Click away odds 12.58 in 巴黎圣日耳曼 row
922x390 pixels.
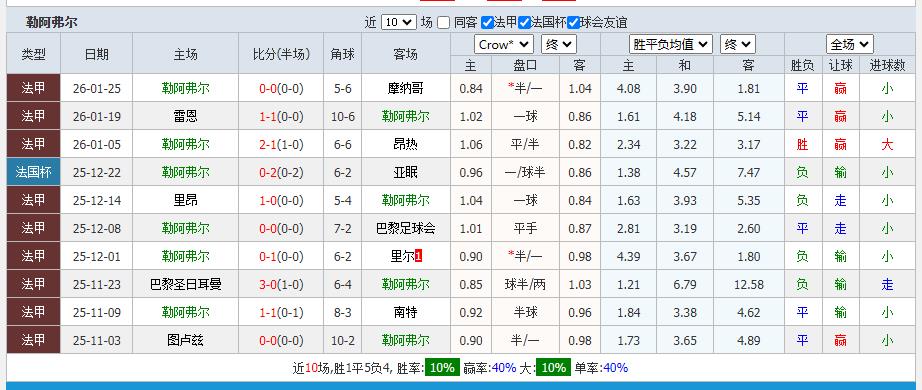point(749,285)
